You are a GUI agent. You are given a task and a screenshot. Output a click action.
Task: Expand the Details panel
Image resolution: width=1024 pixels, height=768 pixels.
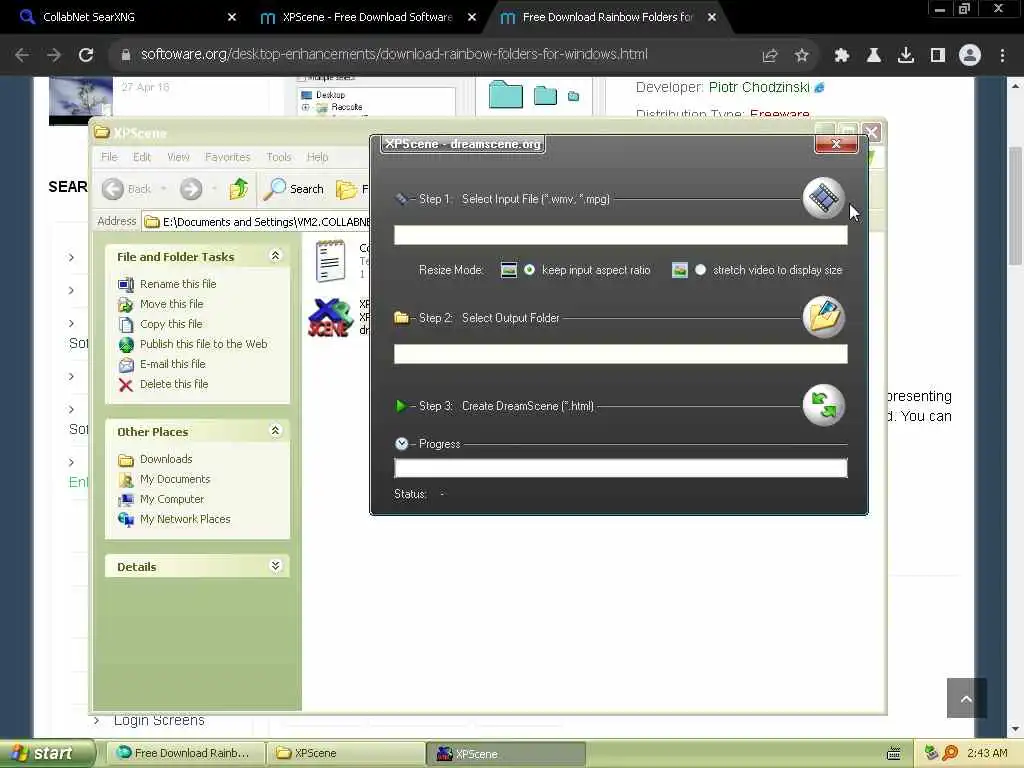276,566
